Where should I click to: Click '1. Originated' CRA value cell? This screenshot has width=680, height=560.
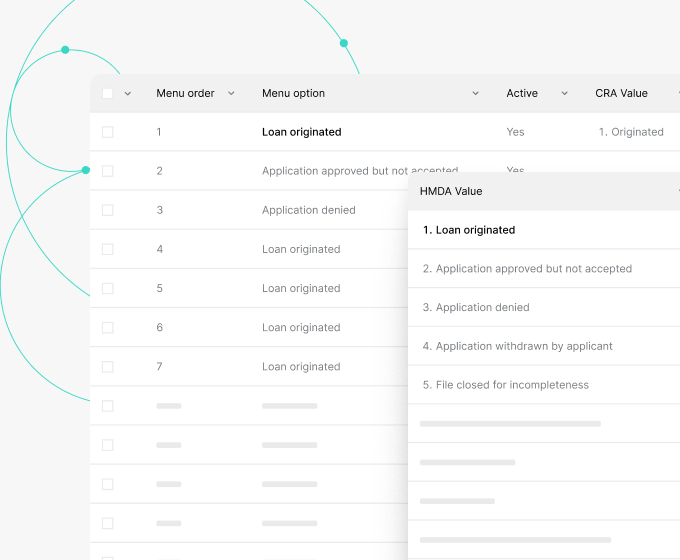coord(631,132)
